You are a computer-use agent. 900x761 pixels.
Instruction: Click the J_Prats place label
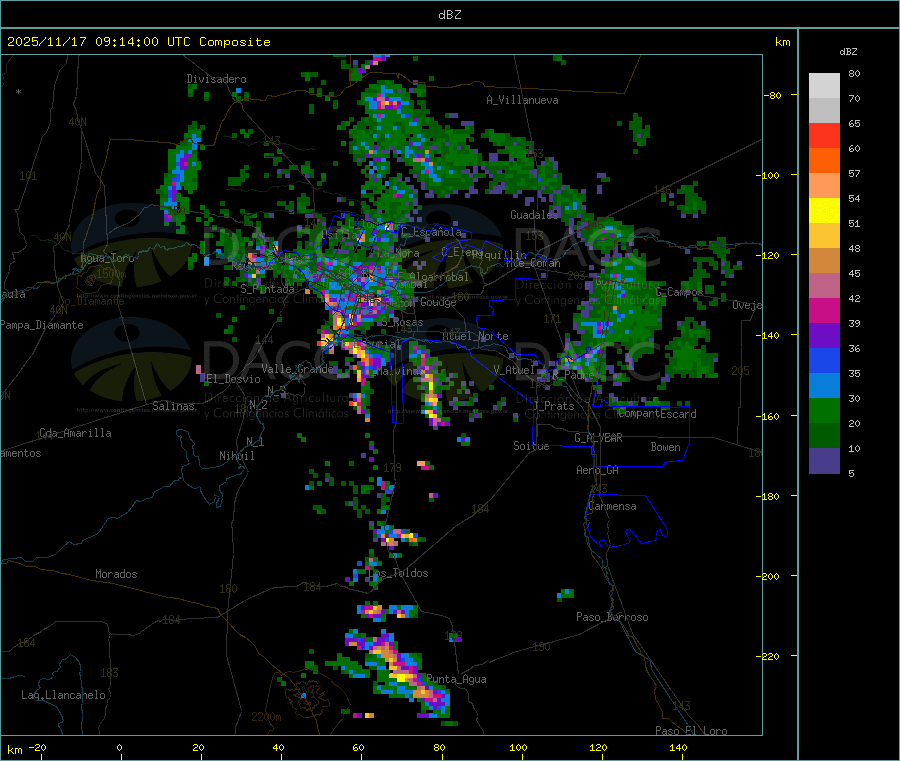(554, 406)
